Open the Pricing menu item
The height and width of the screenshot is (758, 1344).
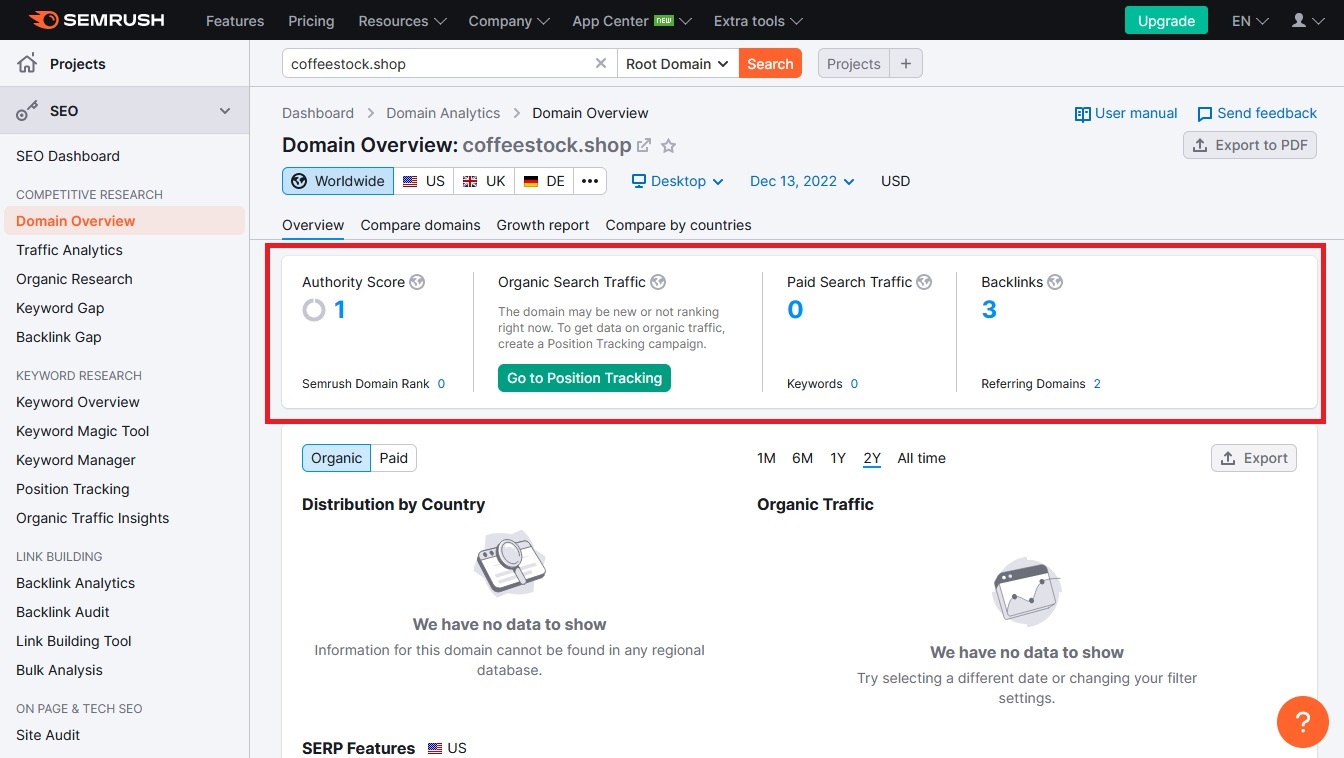coord(311,21)
